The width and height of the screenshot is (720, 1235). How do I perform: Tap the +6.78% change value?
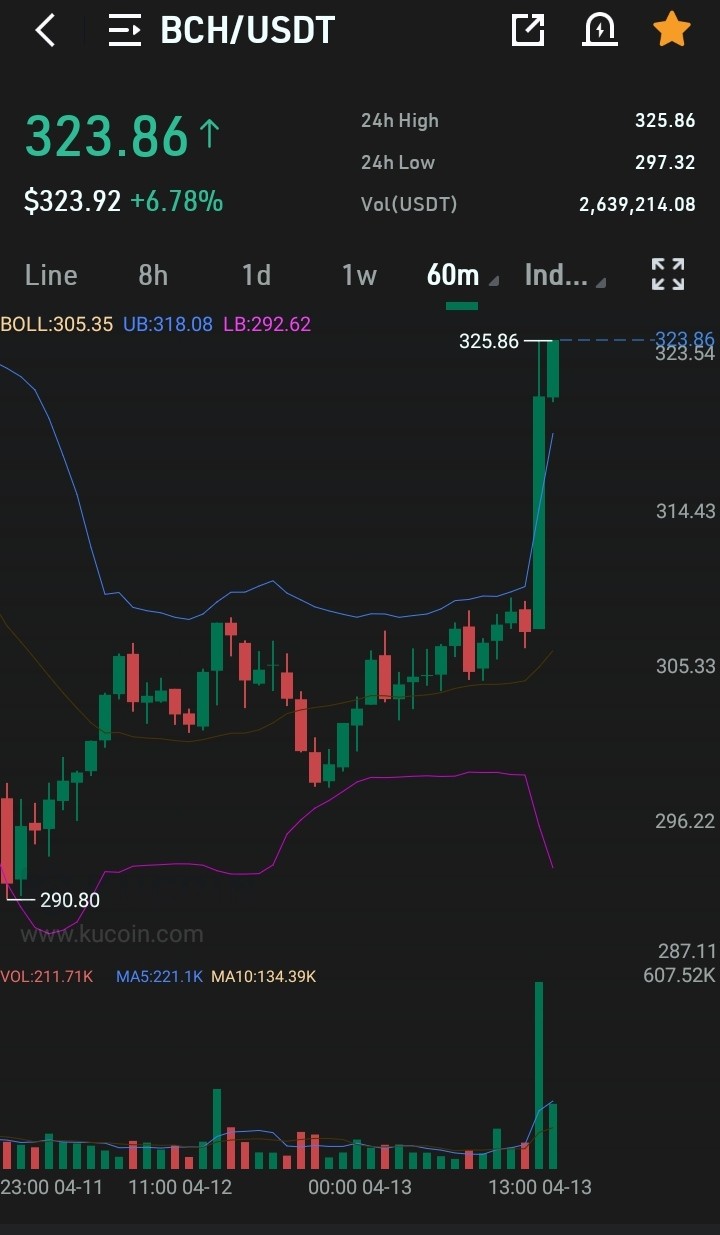(177, 201)
